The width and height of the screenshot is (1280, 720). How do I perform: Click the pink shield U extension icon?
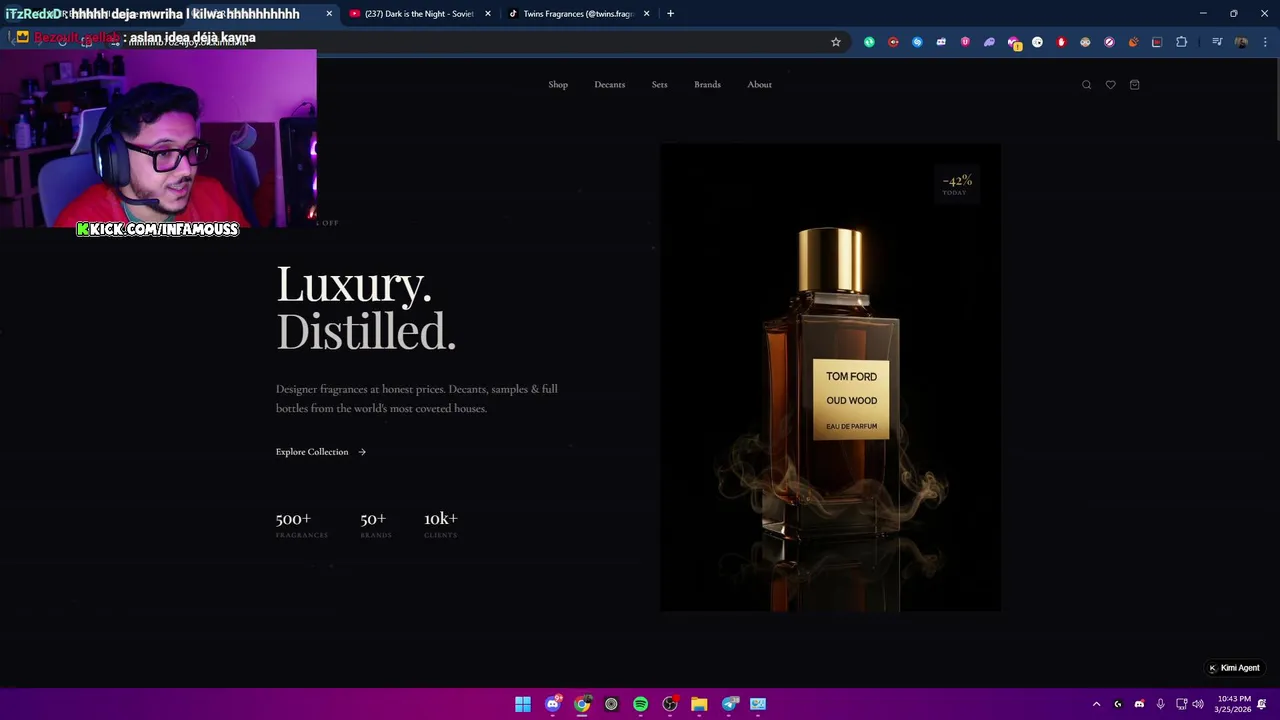click(965, 42)
